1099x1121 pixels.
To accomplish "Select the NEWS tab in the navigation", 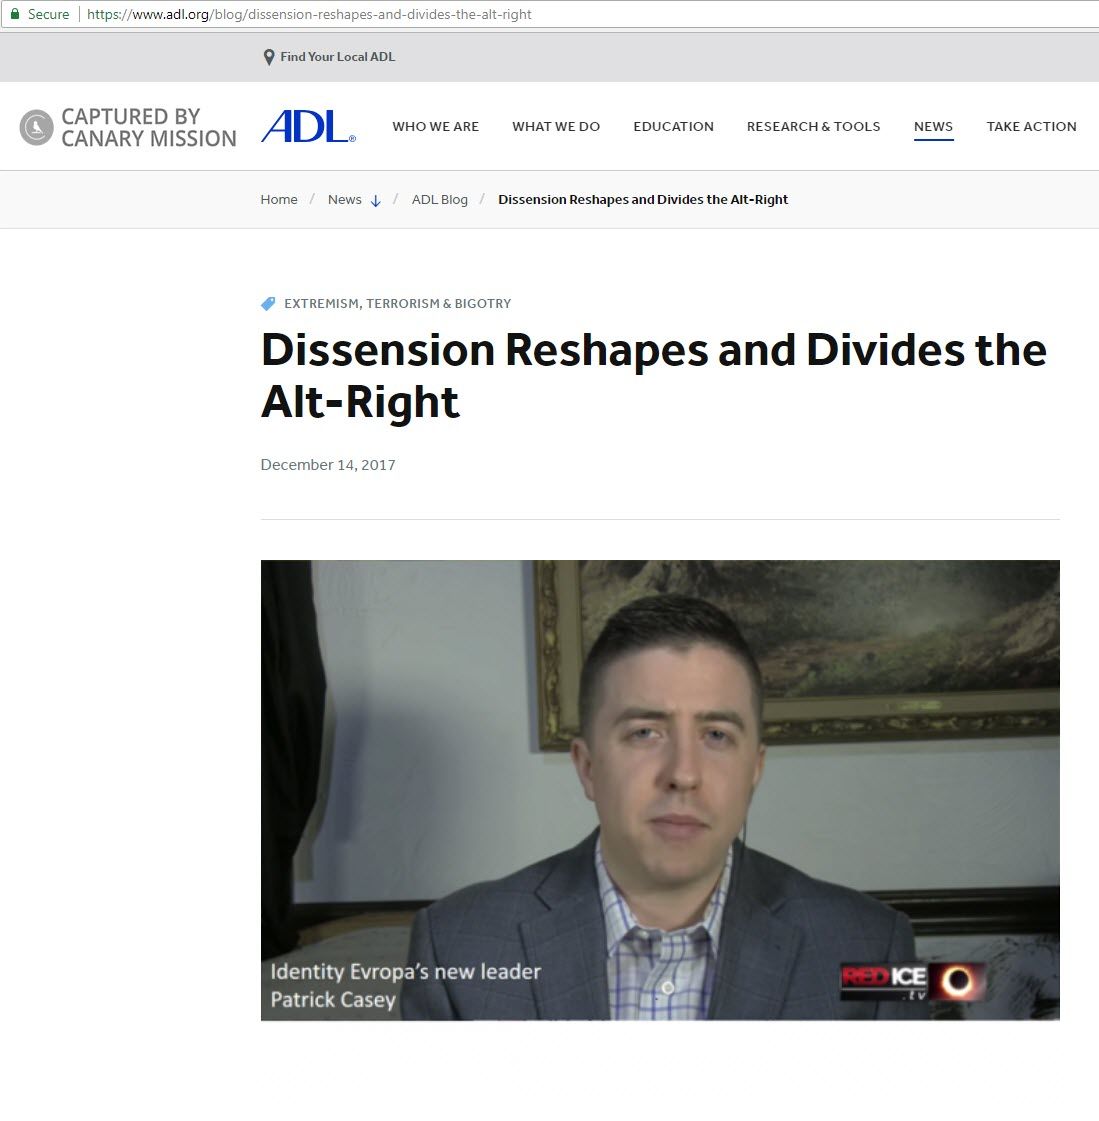I will point(933,126).
